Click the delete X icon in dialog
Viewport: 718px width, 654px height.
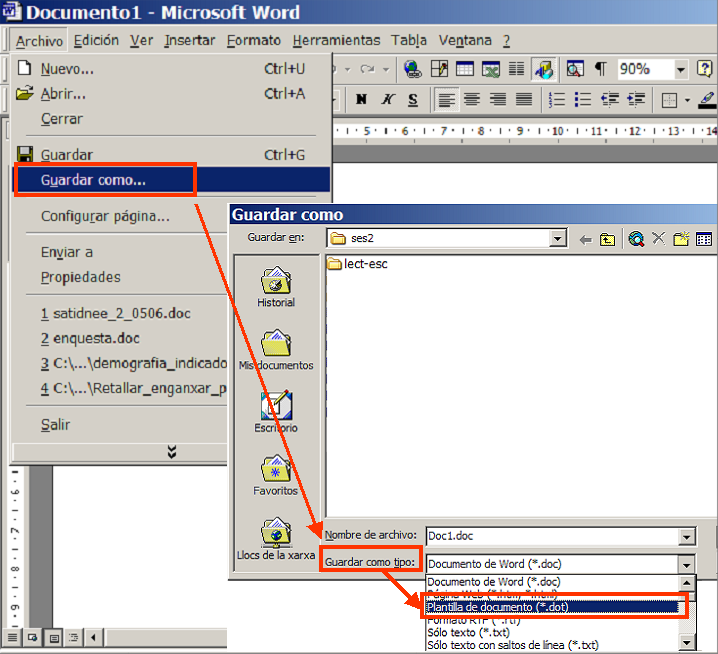pyautogui.click(x=658, y=239)
